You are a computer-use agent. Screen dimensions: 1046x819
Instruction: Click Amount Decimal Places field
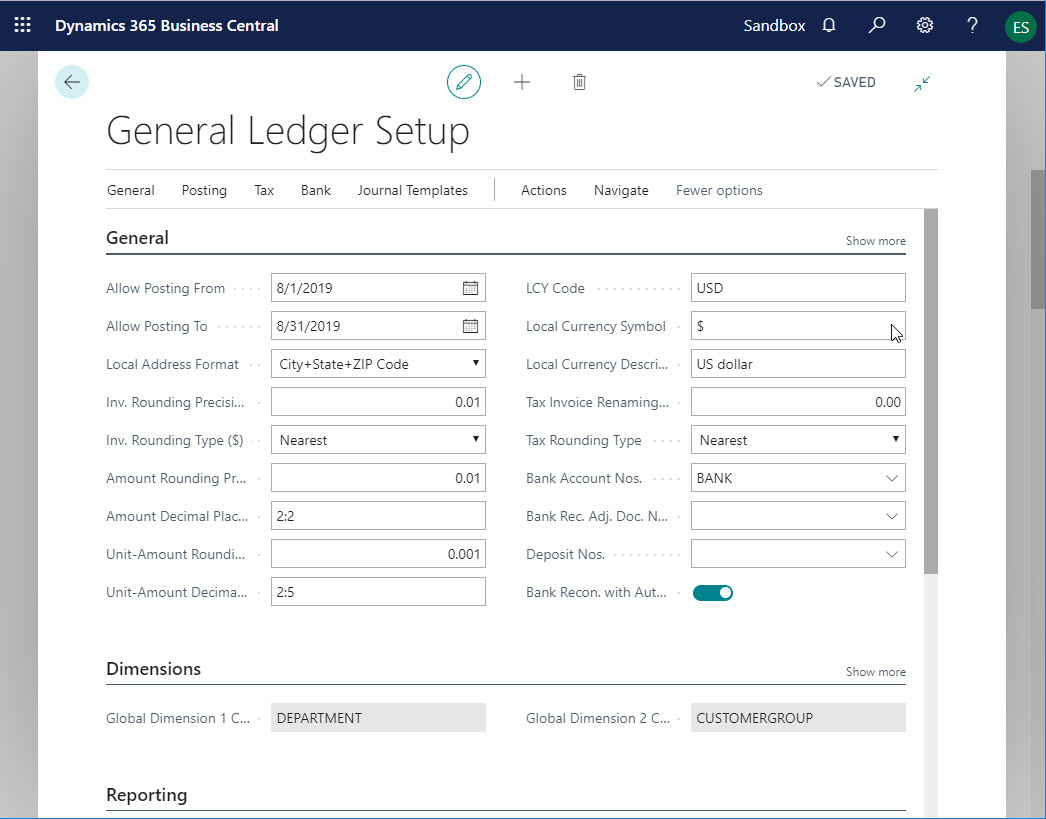378,516
